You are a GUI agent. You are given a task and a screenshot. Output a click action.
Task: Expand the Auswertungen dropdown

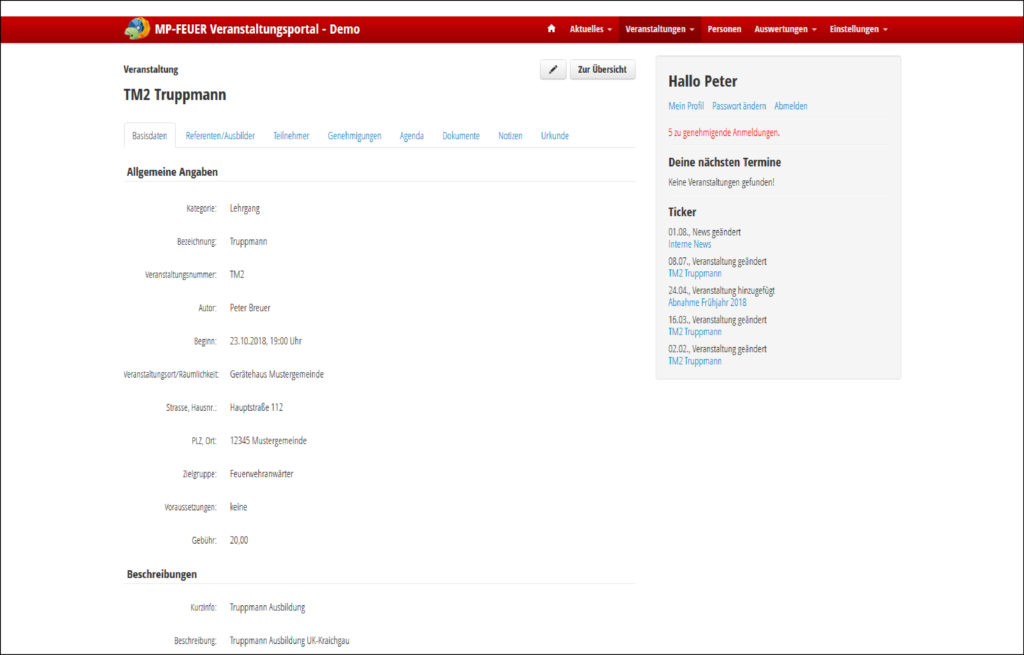[x=785, y=29]
